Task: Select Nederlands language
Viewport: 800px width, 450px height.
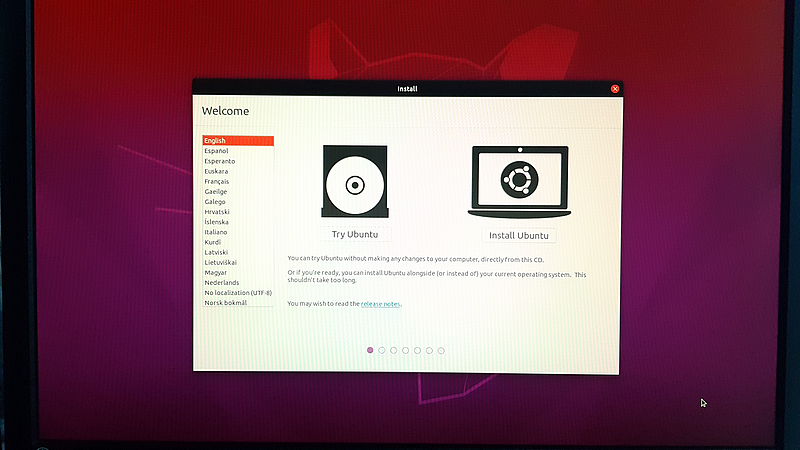Action: [238, 283]
